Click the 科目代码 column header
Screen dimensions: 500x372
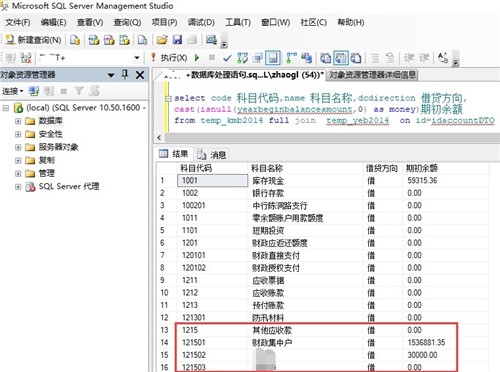(x=212, y=168)
